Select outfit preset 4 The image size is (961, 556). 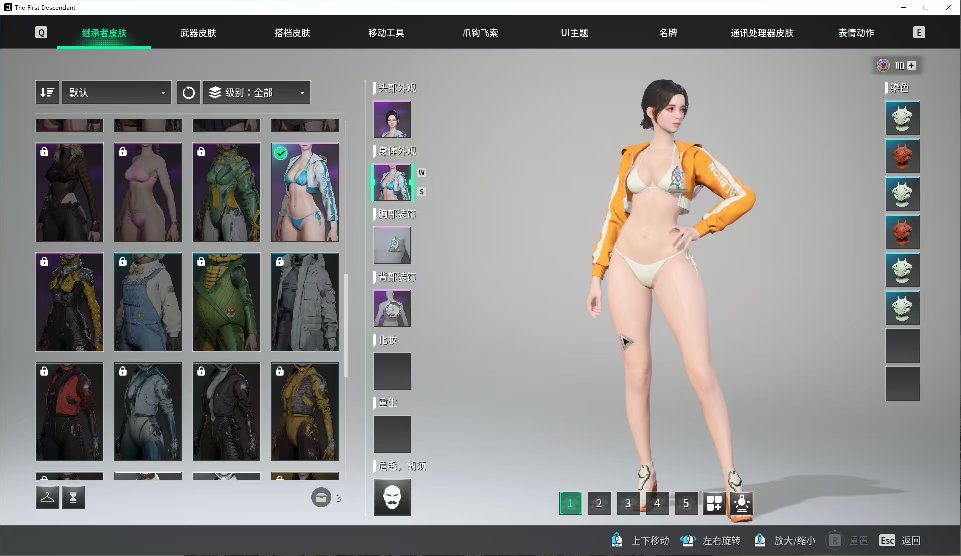pos(656,503)
